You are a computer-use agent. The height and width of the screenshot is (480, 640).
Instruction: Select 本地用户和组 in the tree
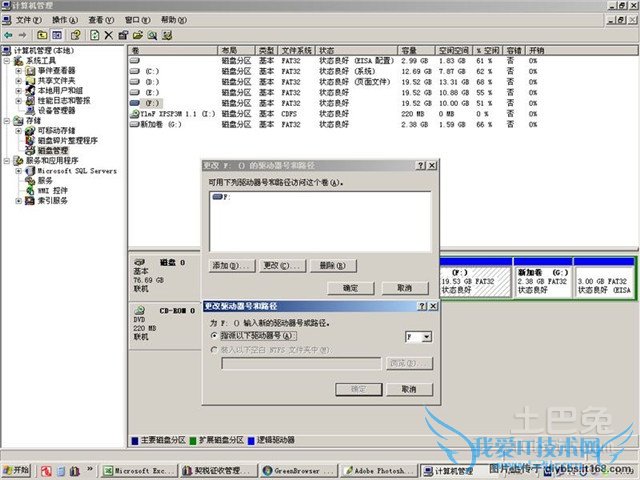(x=60, y=91)
